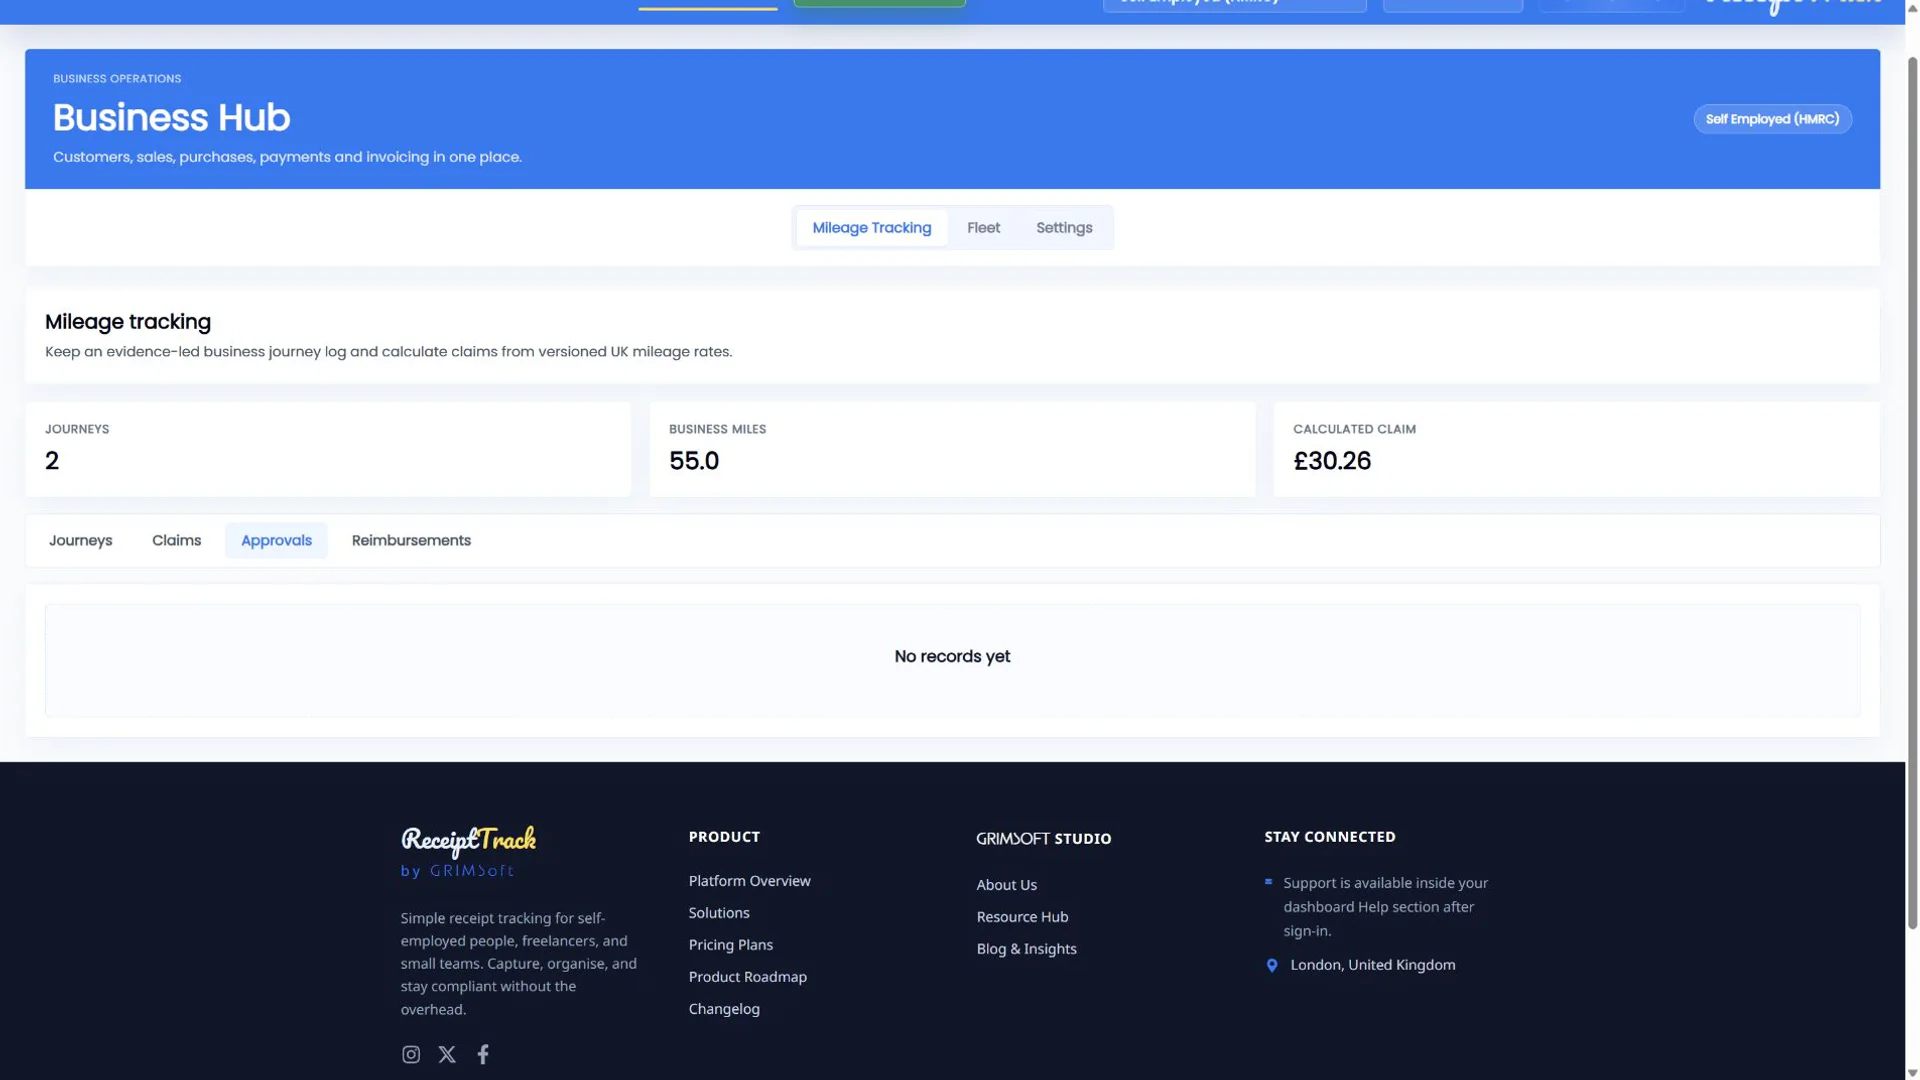
Task: Open the Platform Overview link
Action: coord(749,881)
